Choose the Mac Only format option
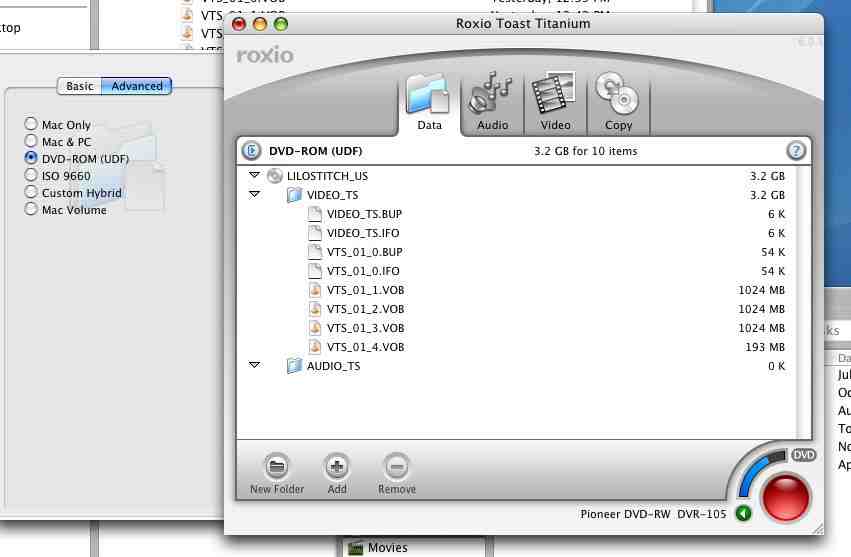Viewport: 851px width, 557px height. coord(31,124)
